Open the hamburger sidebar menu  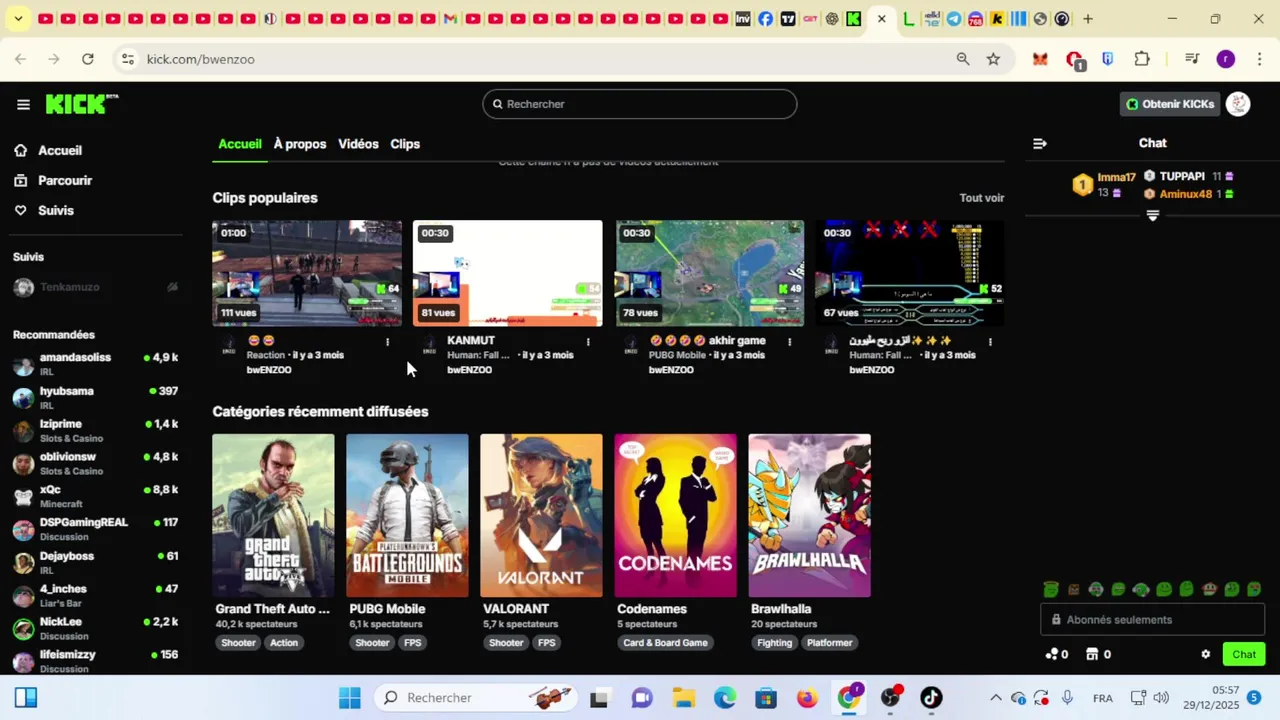[x=23, y=104]
